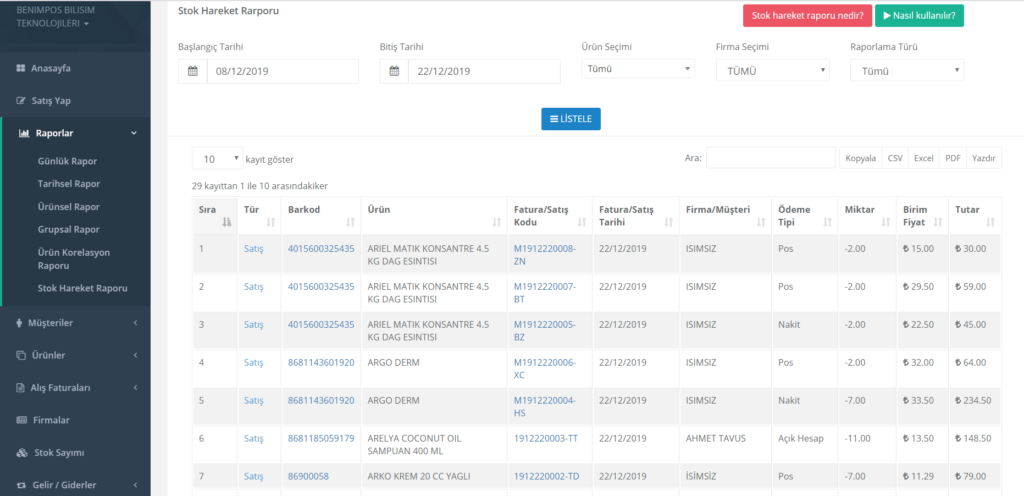The height and width of the screenshot is (496, 1024).
Task: Click the Bitiş Tarihi calendar icon
Action: tap(394, 72)
